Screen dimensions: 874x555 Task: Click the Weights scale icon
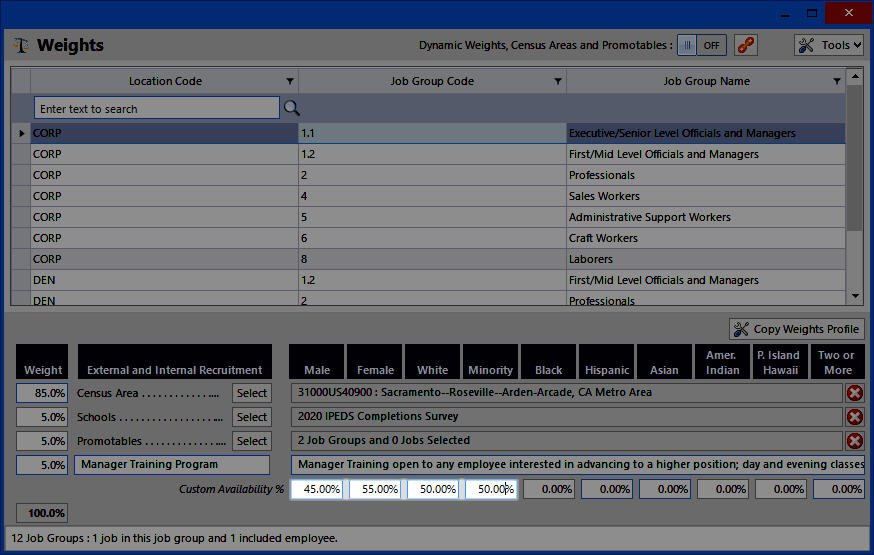[21, 45]
